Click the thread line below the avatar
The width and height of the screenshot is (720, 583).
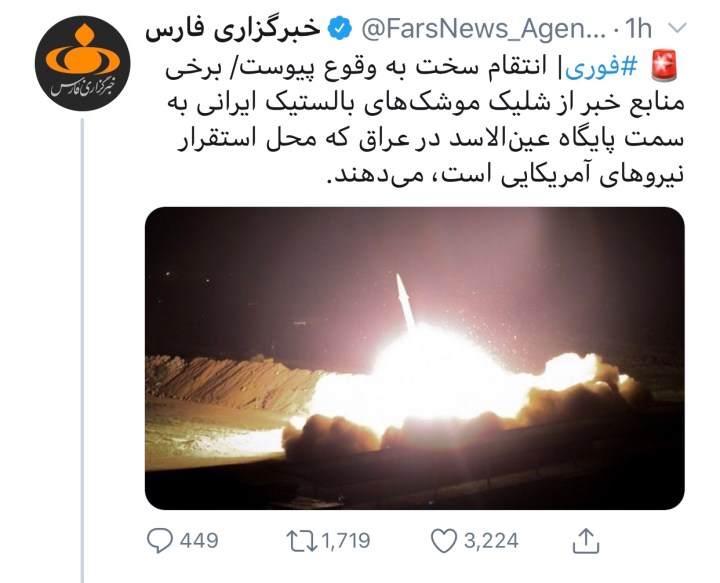click(x=83, y=350)
